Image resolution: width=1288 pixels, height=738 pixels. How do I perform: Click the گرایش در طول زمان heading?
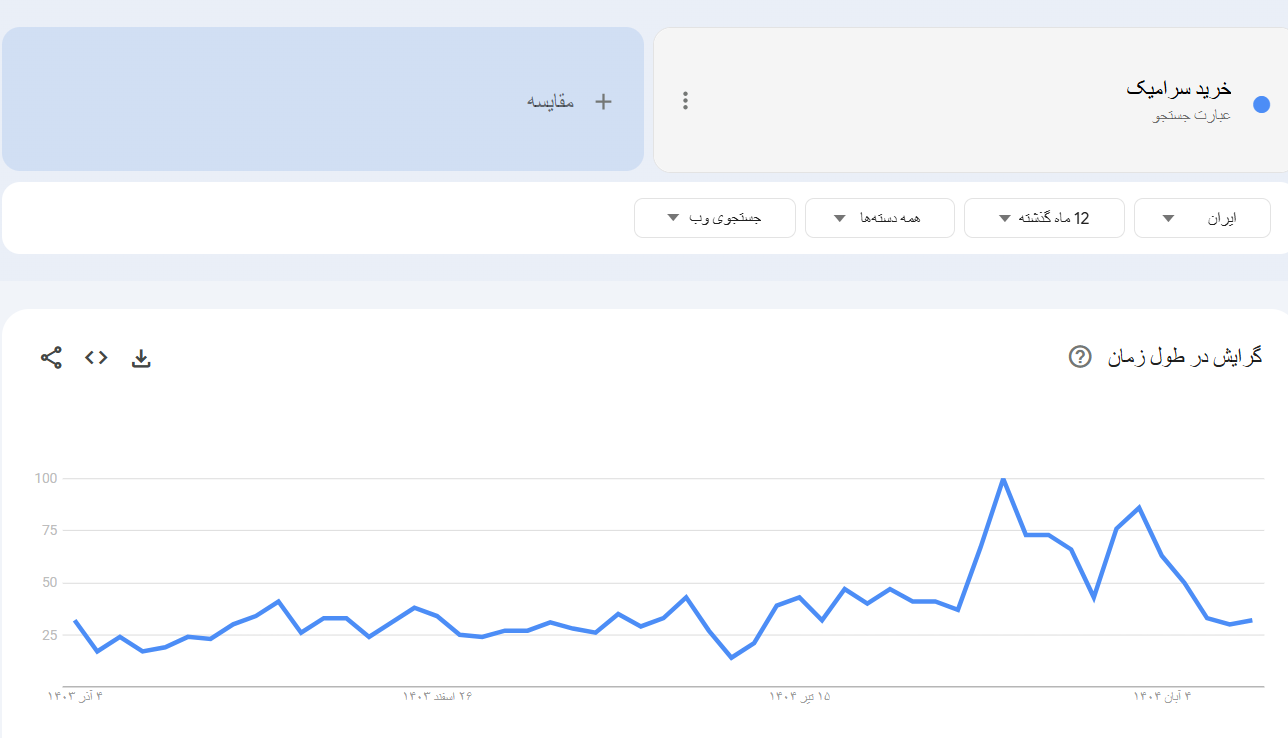(x=1184, y=357)
